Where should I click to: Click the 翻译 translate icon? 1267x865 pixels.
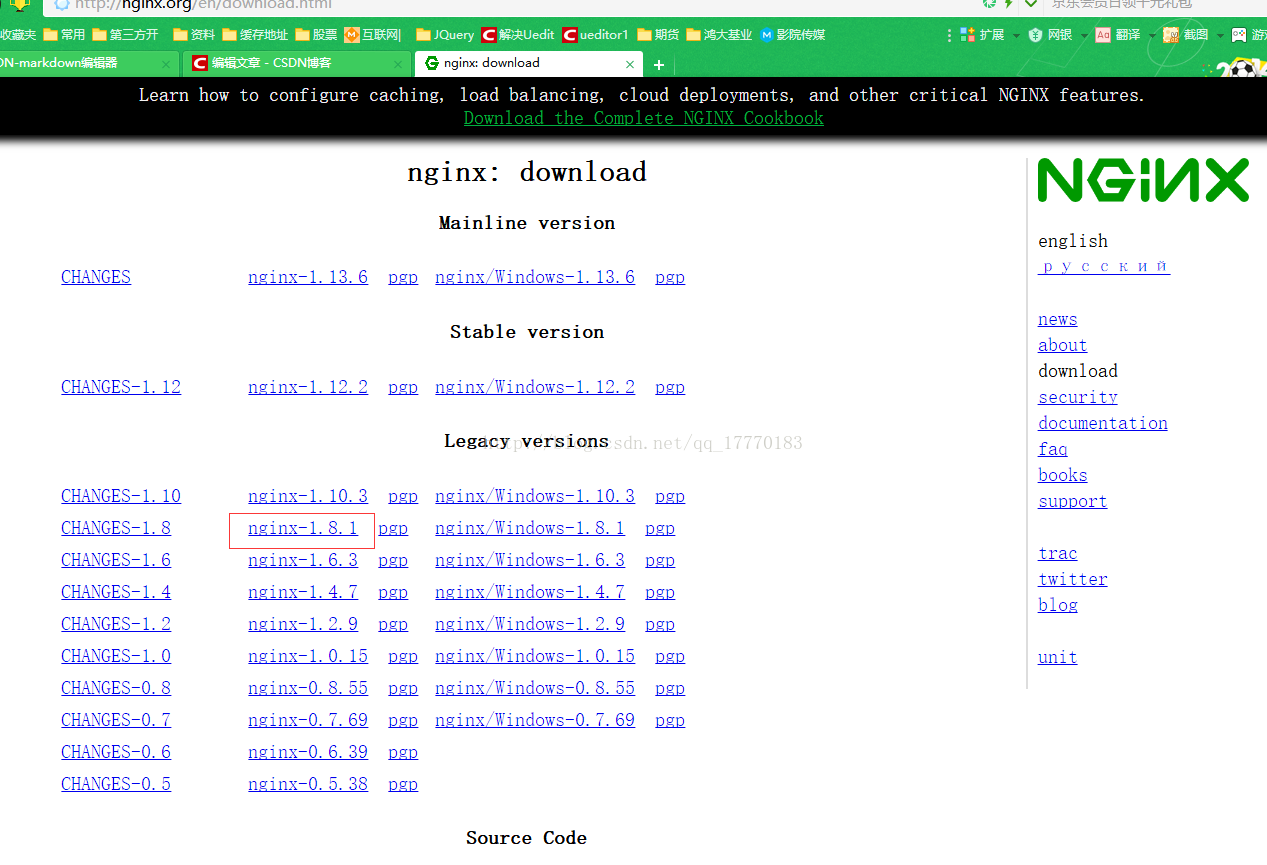(1103, 35)
